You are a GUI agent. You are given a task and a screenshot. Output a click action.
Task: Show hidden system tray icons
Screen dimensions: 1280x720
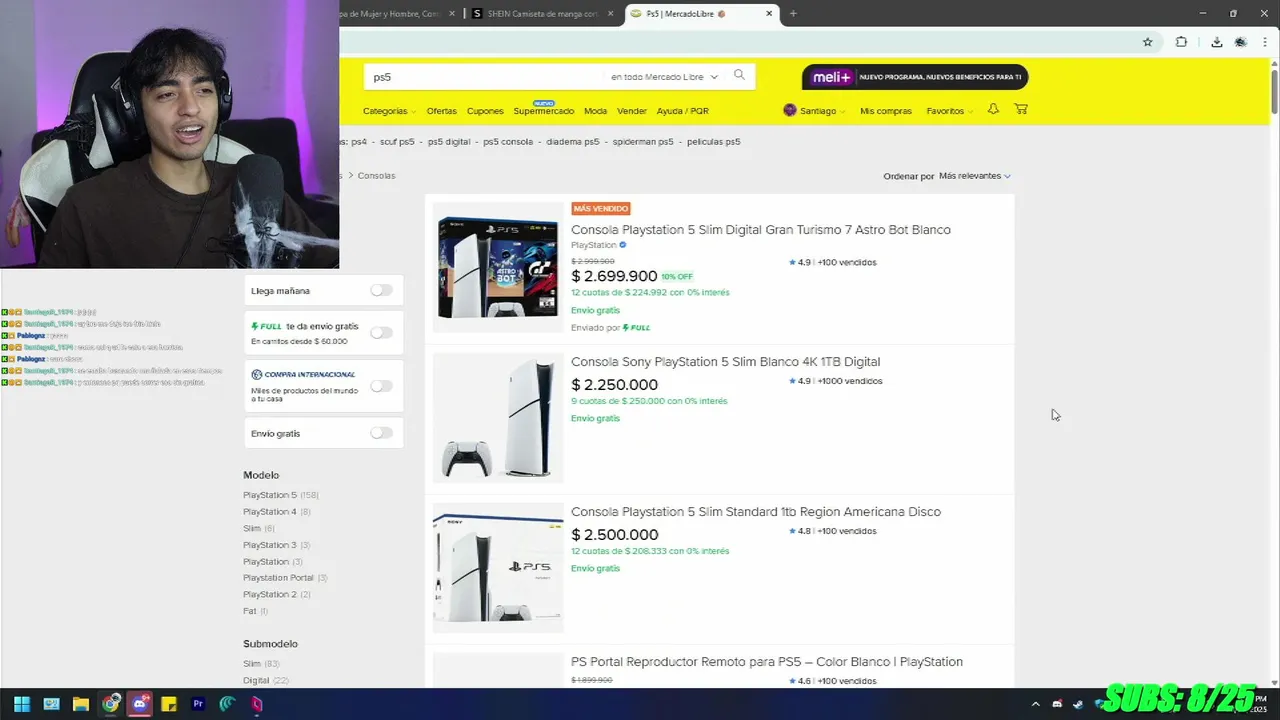click(x=1035, y=704)
